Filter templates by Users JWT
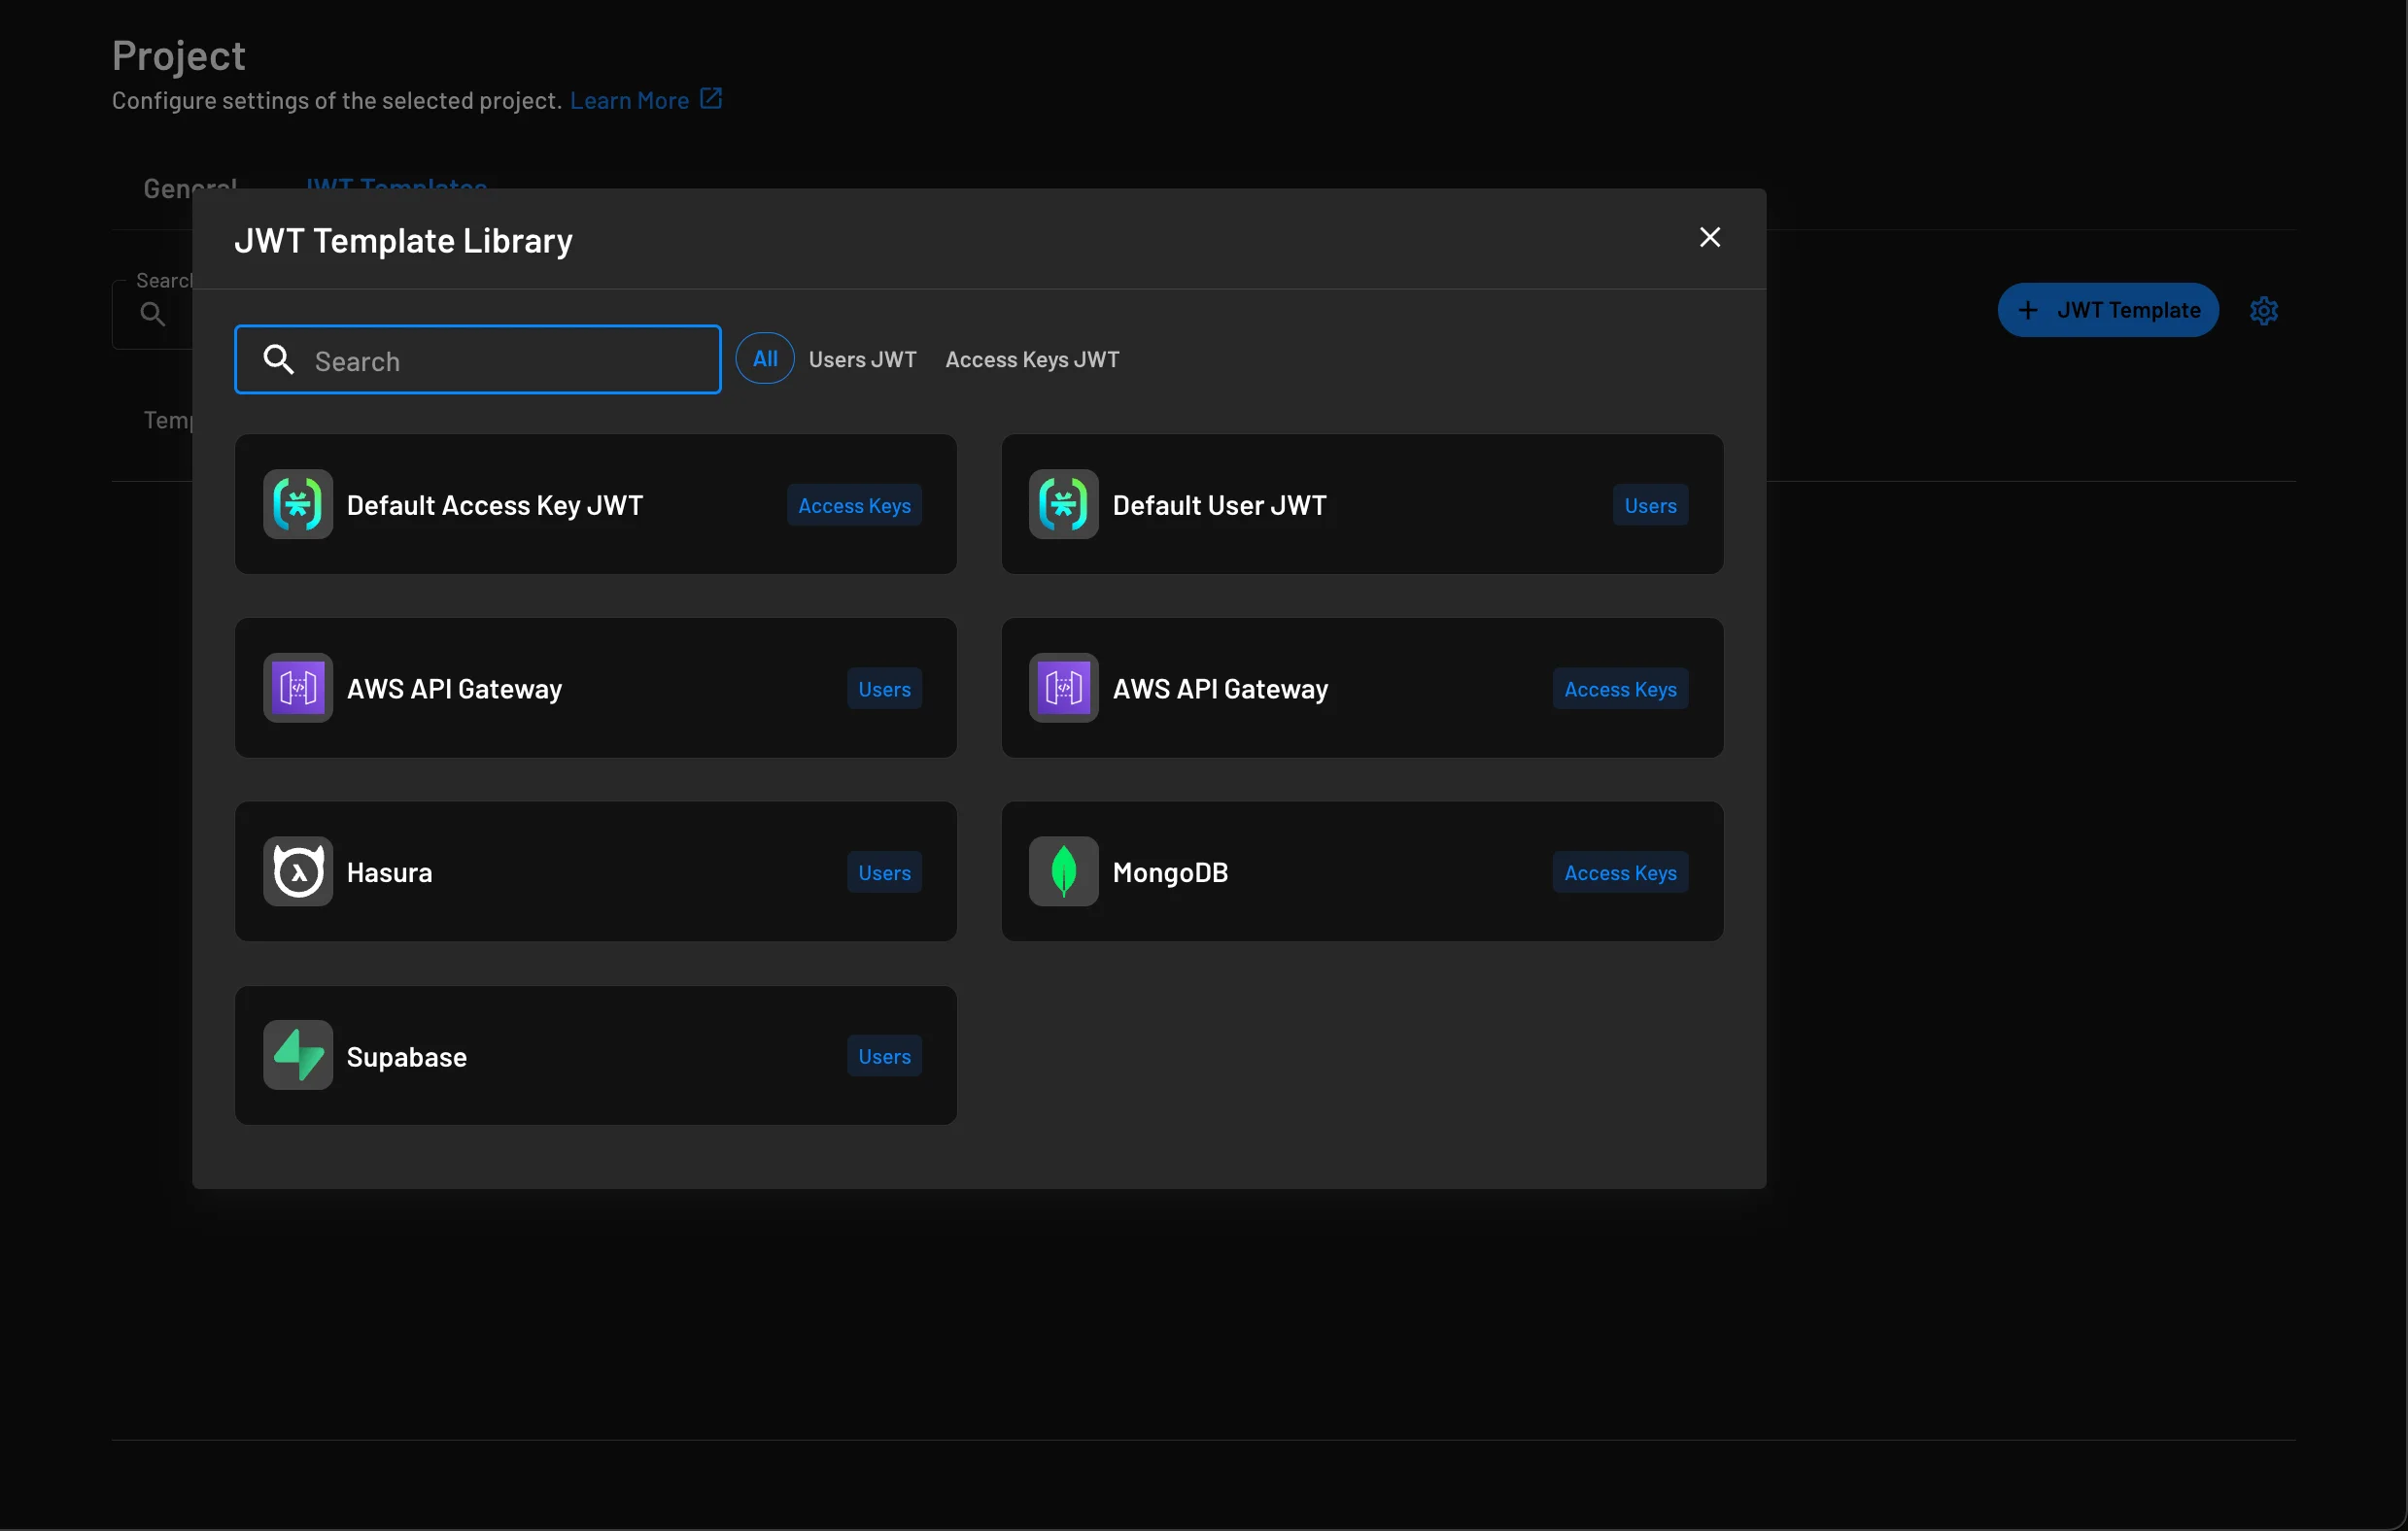This screenshot has width=2408, height=1531. (861, 358)
